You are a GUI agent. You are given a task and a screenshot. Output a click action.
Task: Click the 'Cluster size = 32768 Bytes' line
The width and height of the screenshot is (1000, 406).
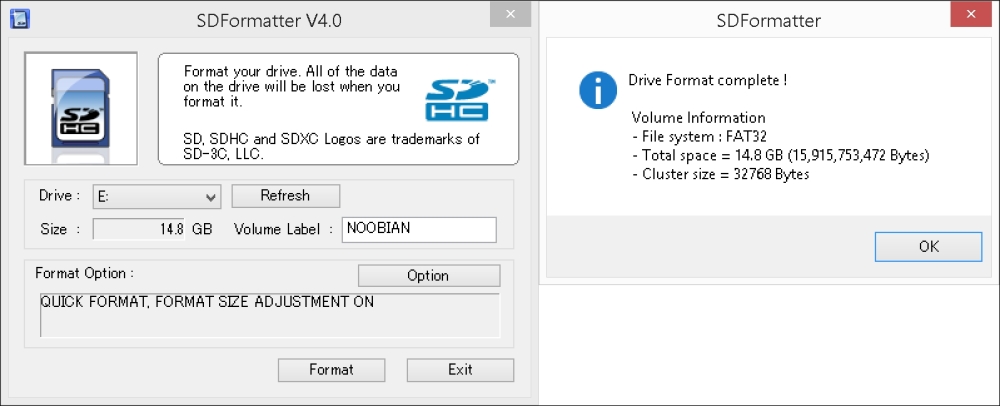coord(721,174)
